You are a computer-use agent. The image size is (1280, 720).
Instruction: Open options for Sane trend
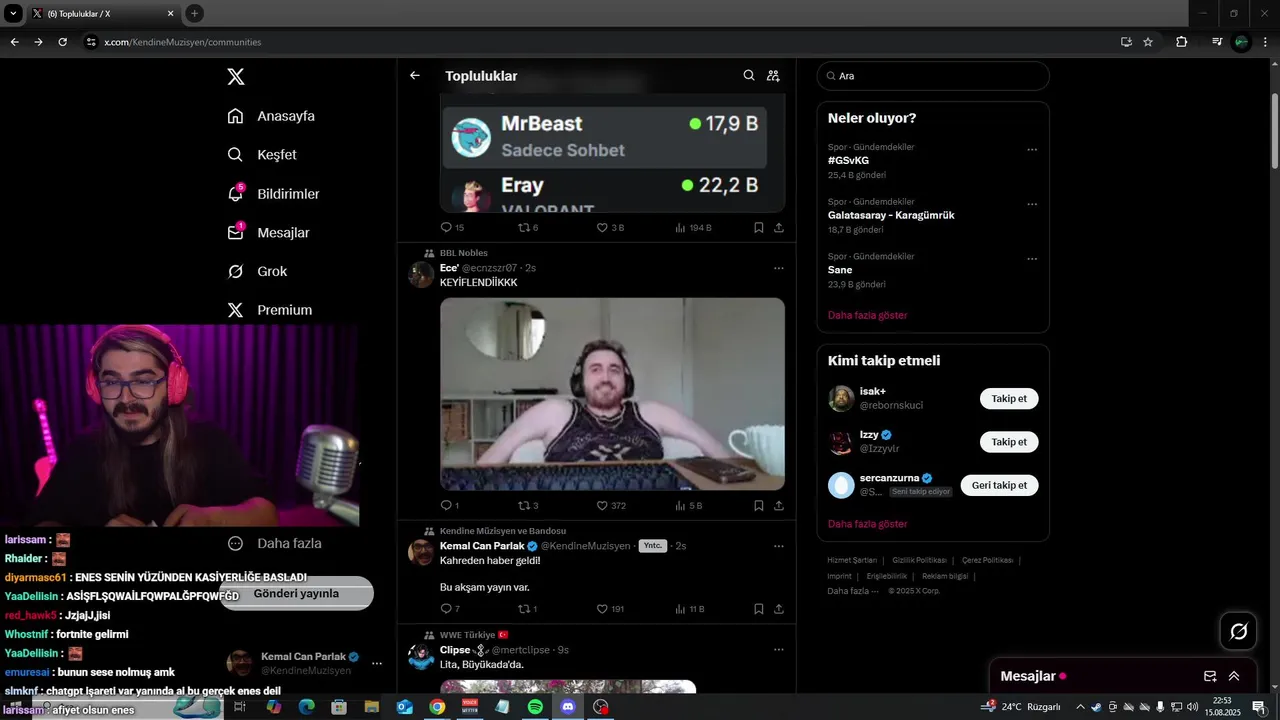pyautogui.click(x=1032, y=259)
